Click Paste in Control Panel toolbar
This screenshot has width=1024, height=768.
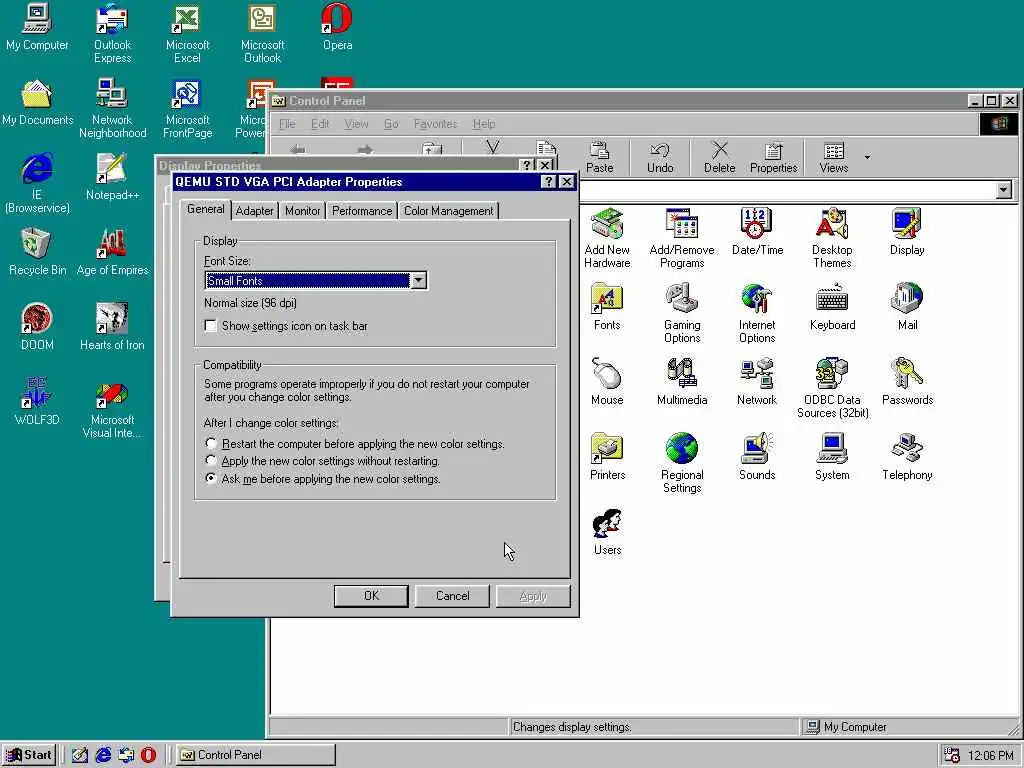pos(599,157)
